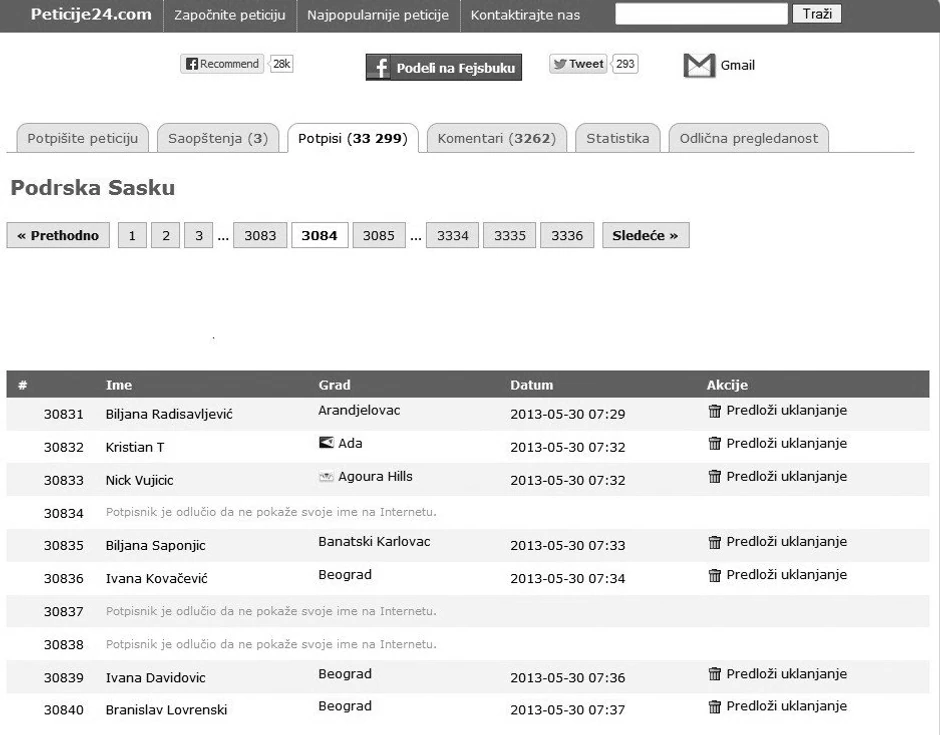Click Predloži uklanjanje for Biljana Radisavljević
940x735 pixels.
click(x=787, y=411)
